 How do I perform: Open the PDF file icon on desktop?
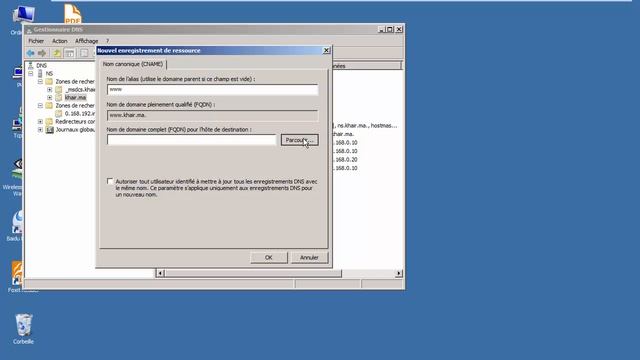73,14
